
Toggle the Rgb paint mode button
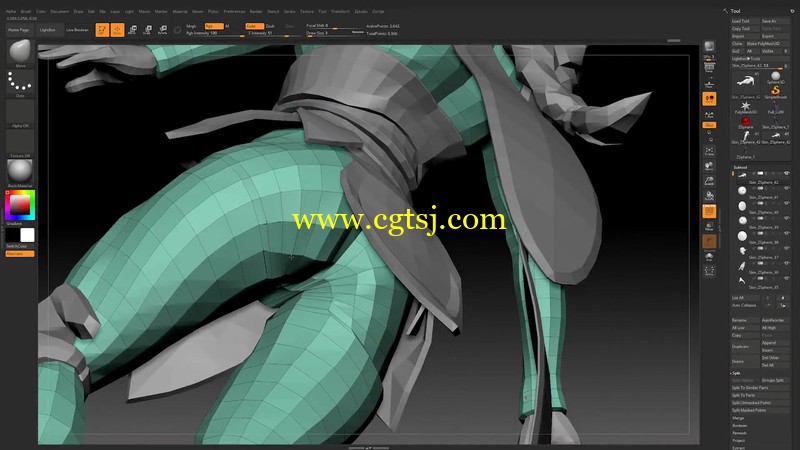click(x=214, y=26)
